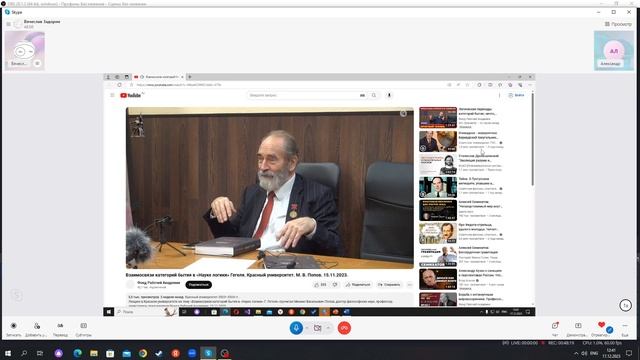End the Skype call with red button
The height and width of the screenshot is (360, 640).
344,328
